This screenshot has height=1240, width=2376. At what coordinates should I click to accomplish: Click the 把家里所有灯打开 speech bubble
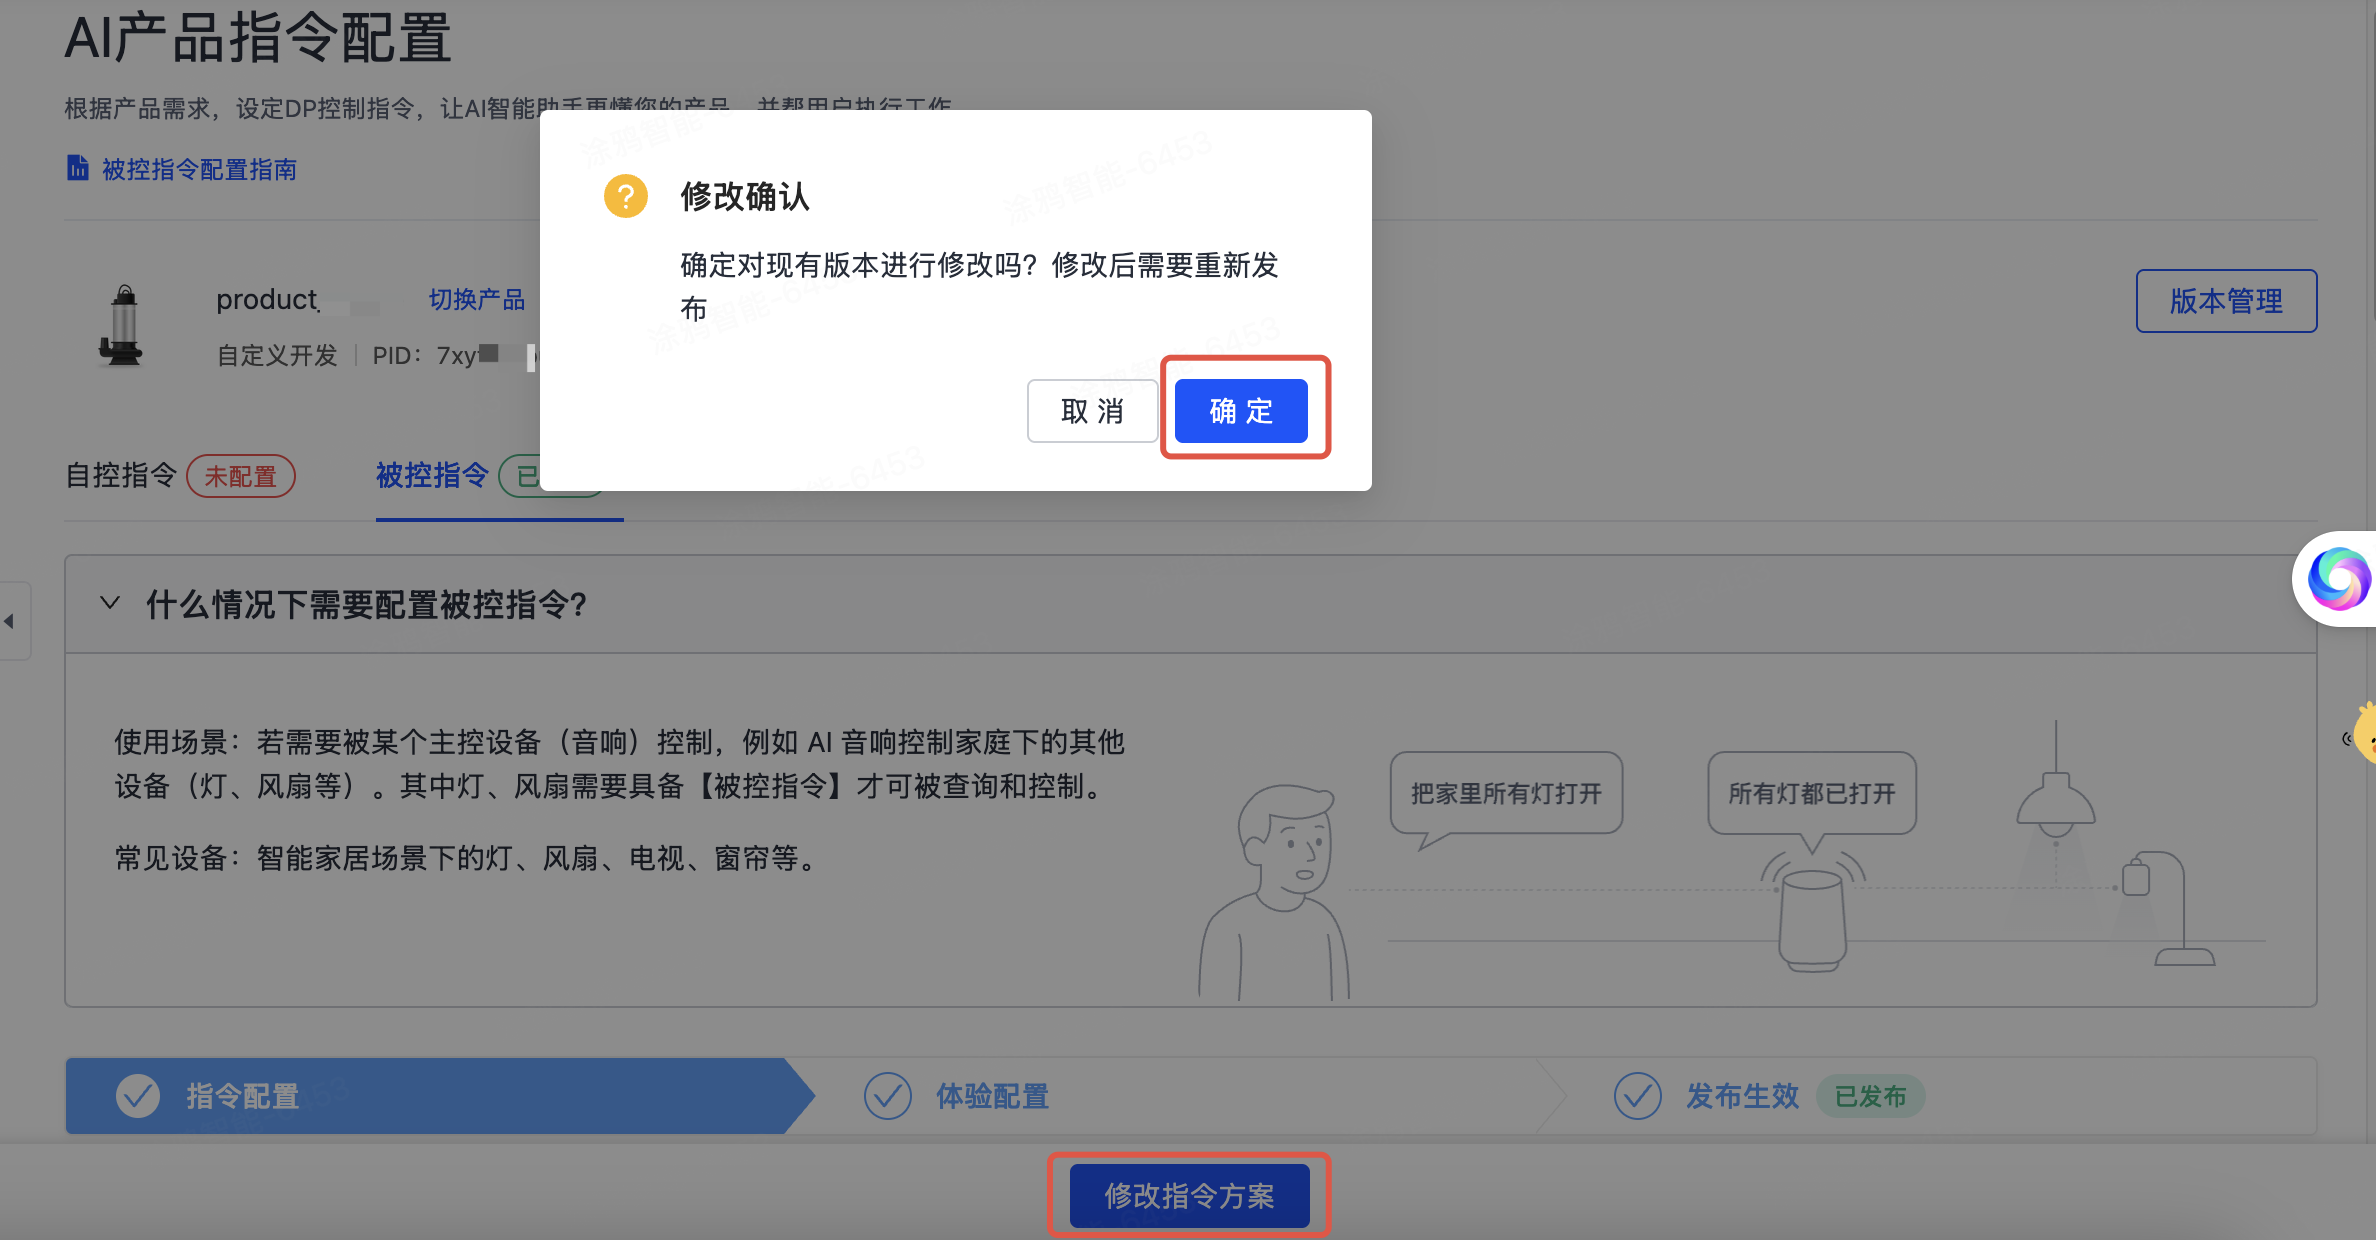(x=1506, y=794)
